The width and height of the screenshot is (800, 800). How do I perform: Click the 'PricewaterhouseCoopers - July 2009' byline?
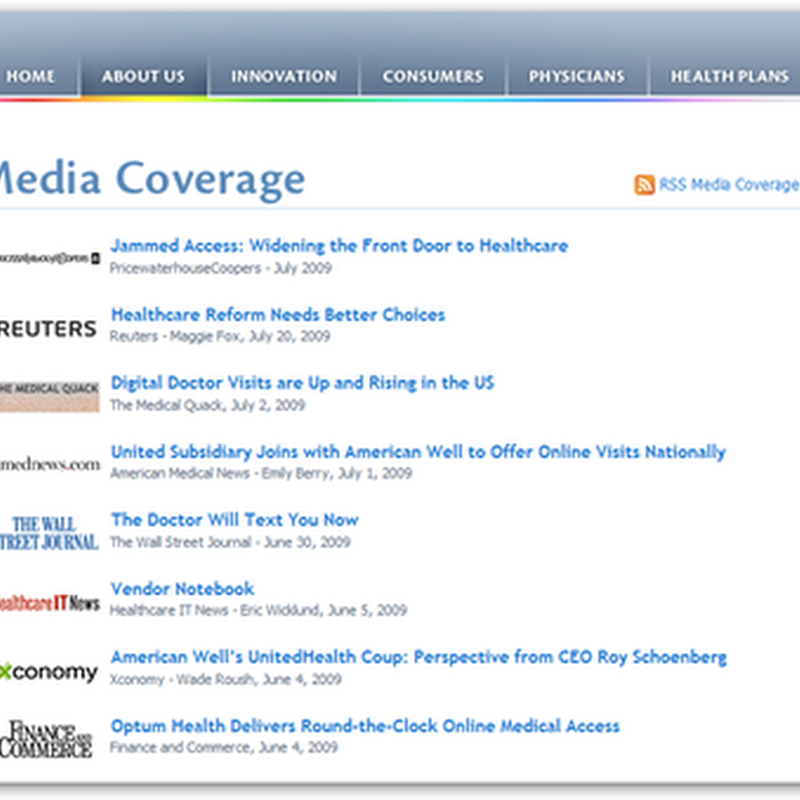click(221, 268)
